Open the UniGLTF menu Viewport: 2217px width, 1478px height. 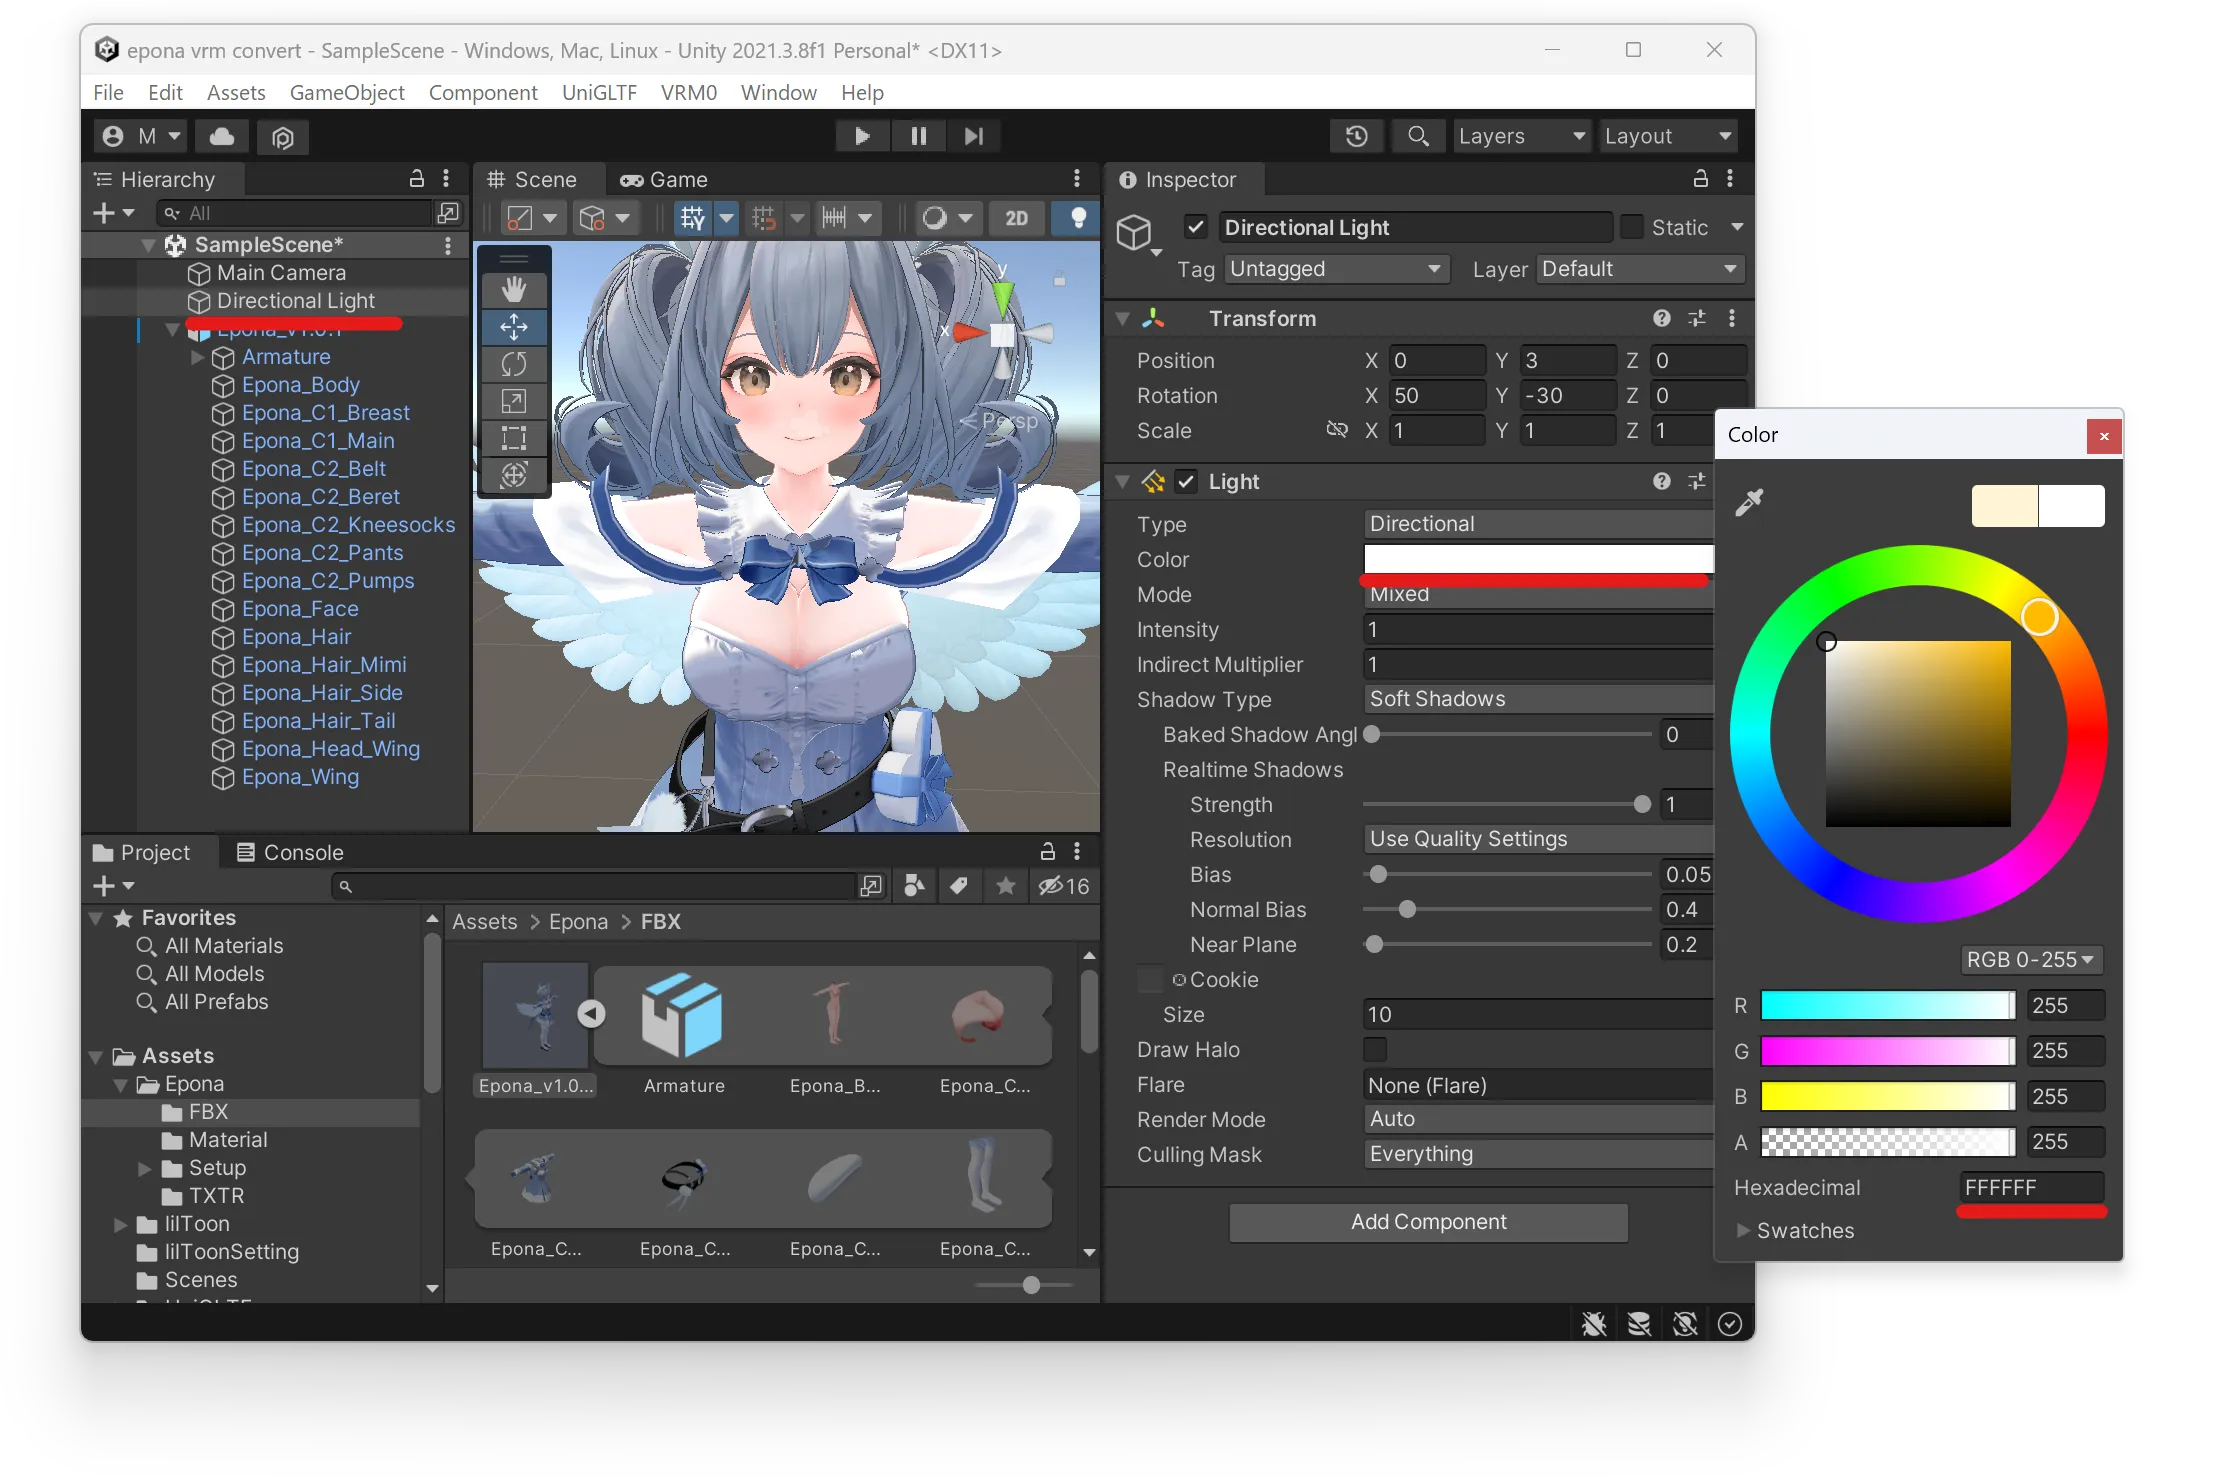click(x=599, y=92)
